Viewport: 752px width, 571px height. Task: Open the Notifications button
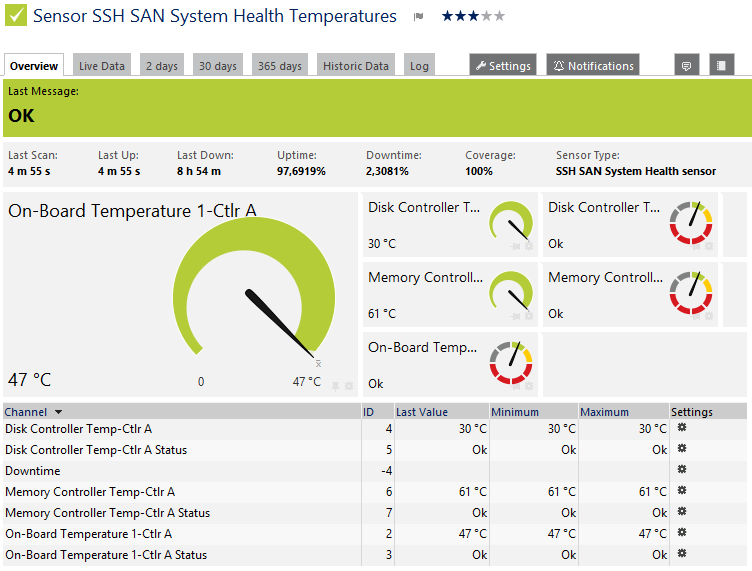(593, 65)
